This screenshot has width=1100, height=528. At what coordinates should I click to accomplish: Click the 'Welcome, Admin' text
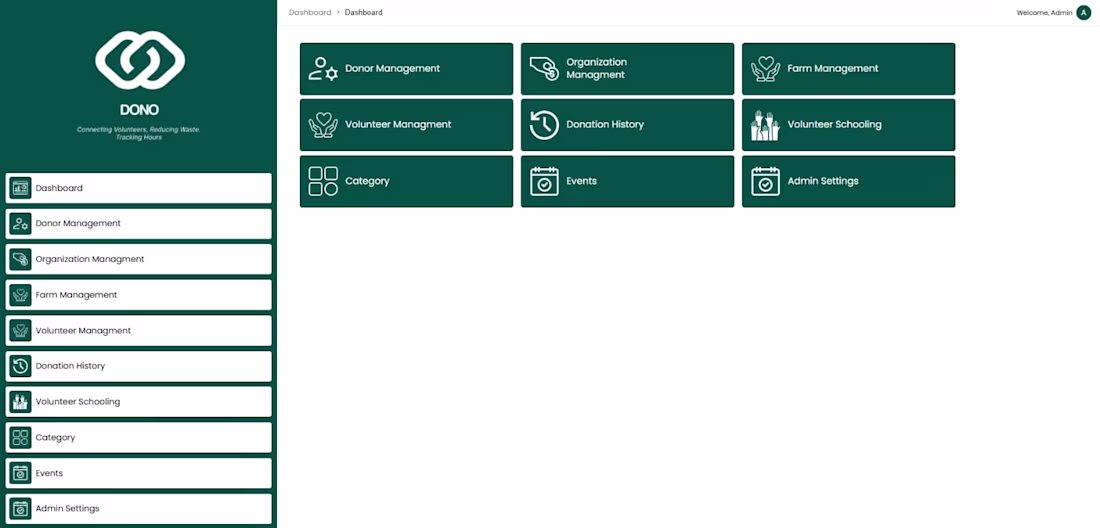click(1044, 13)
